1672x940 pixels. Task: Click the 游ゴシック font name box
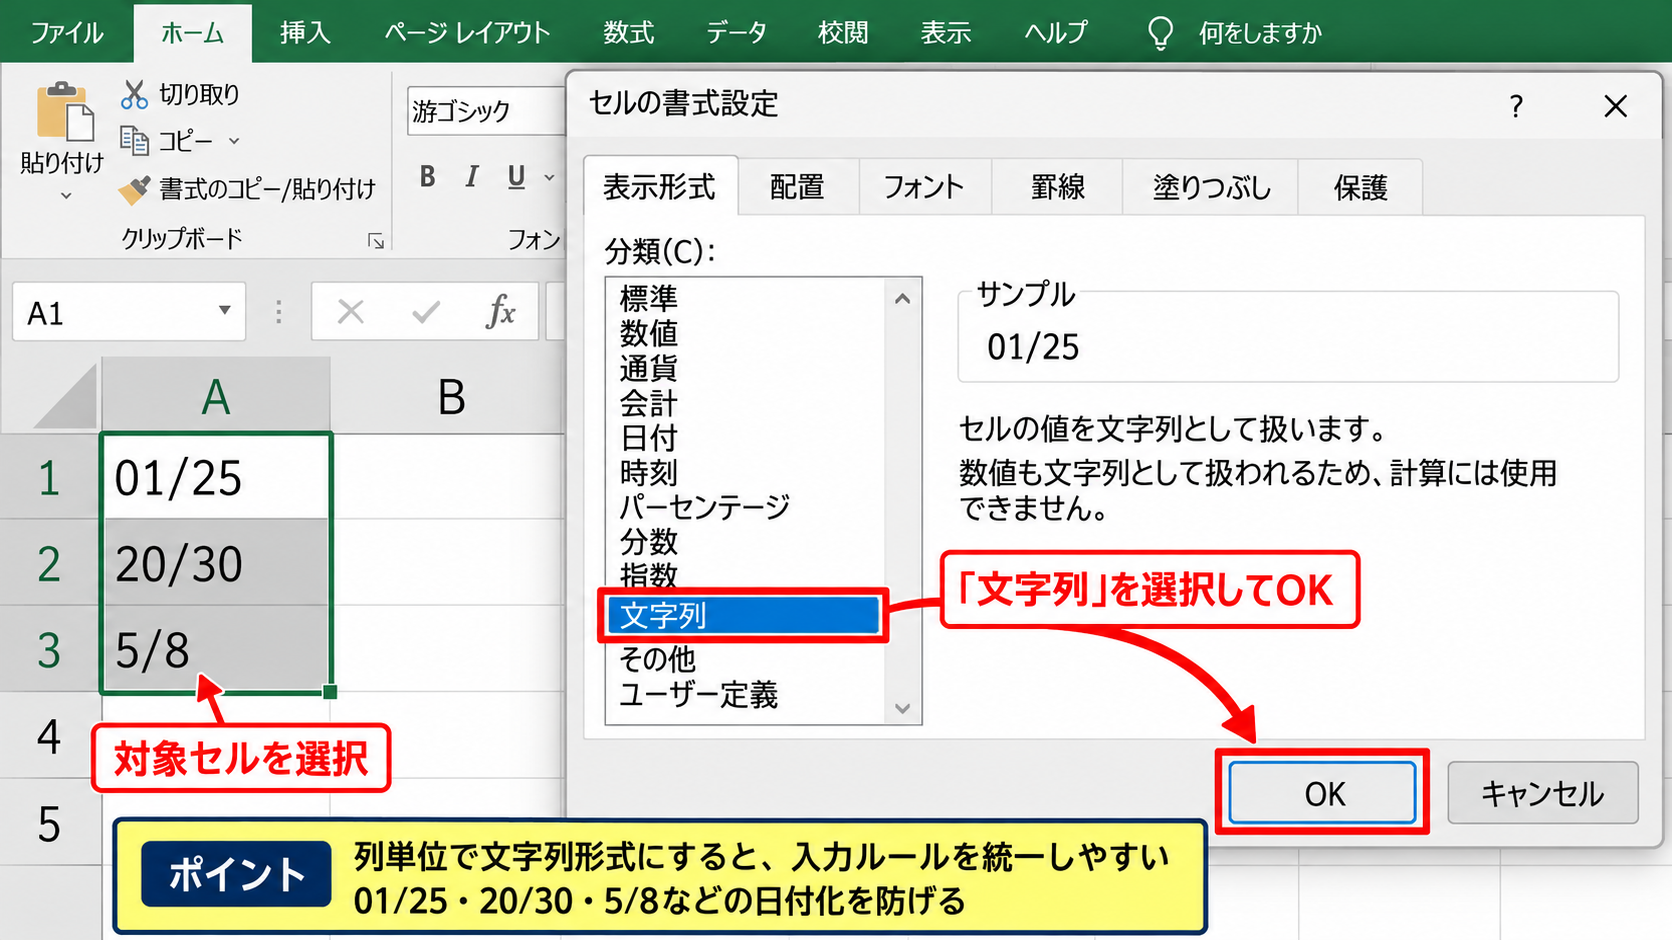click(485, 110)
